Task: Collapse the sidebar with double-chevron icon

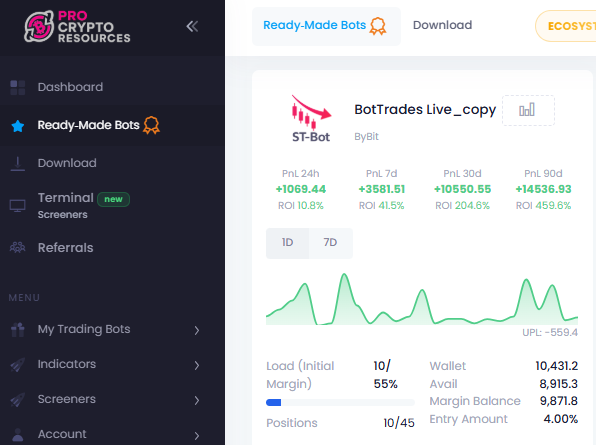Action: click(x=192, y=26)
